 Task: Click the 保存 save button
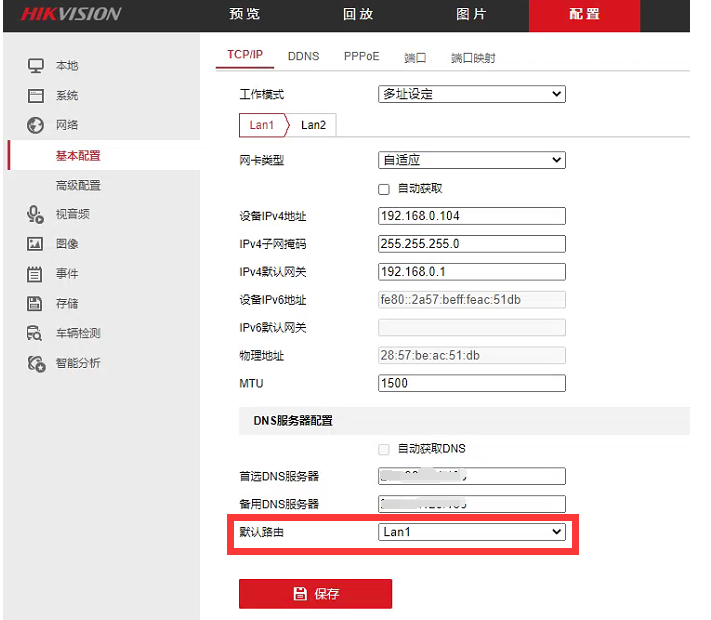tap(315, 594)
